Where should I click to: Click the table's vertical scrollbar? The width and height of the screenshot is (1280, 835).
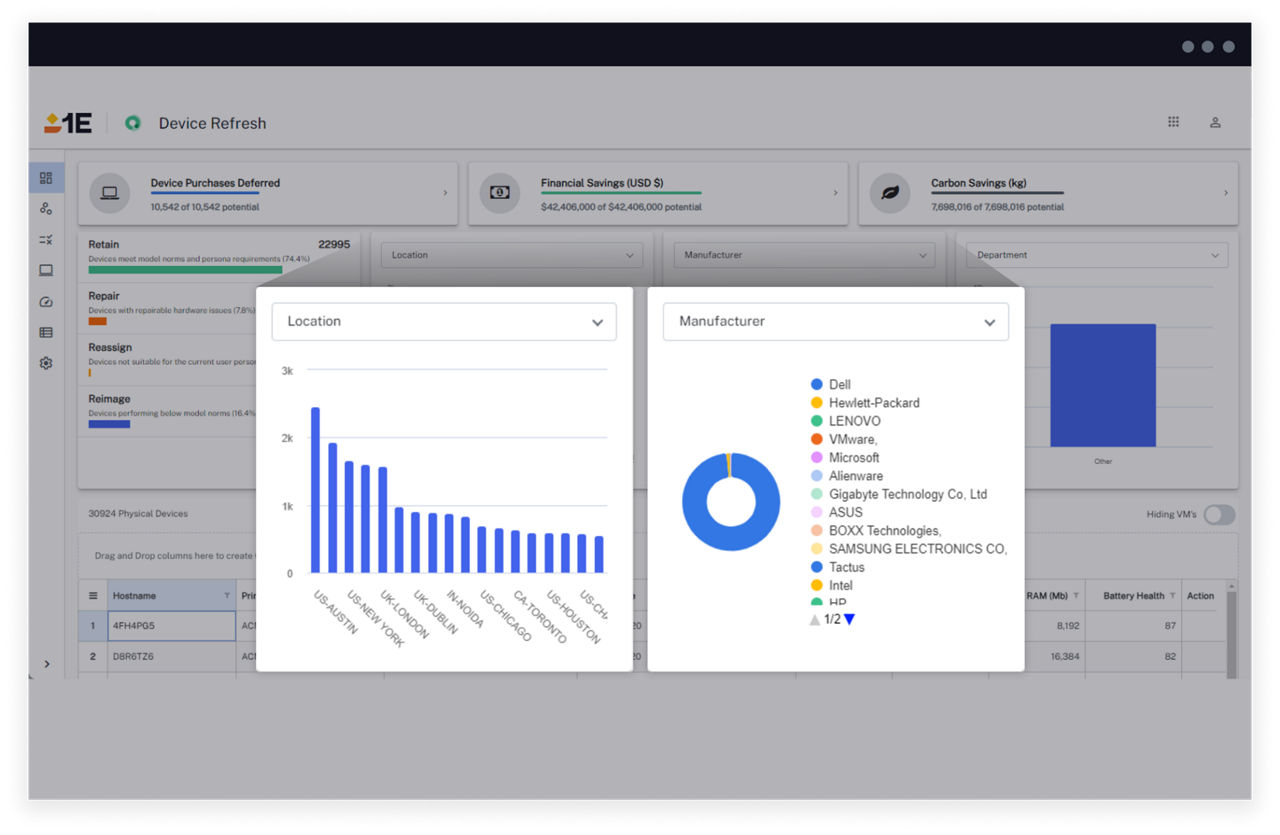pos(1232,628)
